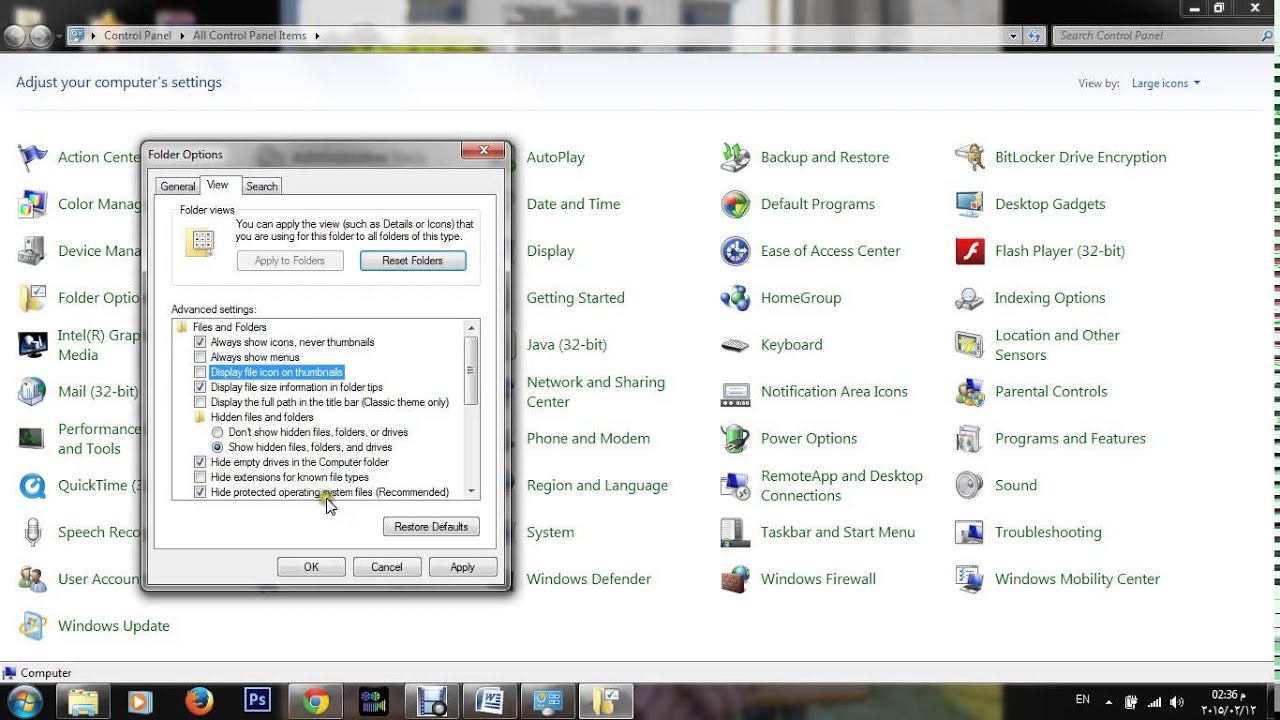Viewport: 1280px width, 720px height.
Task: Open the Windows Mobility Center icon
Action: click(970, 579)
